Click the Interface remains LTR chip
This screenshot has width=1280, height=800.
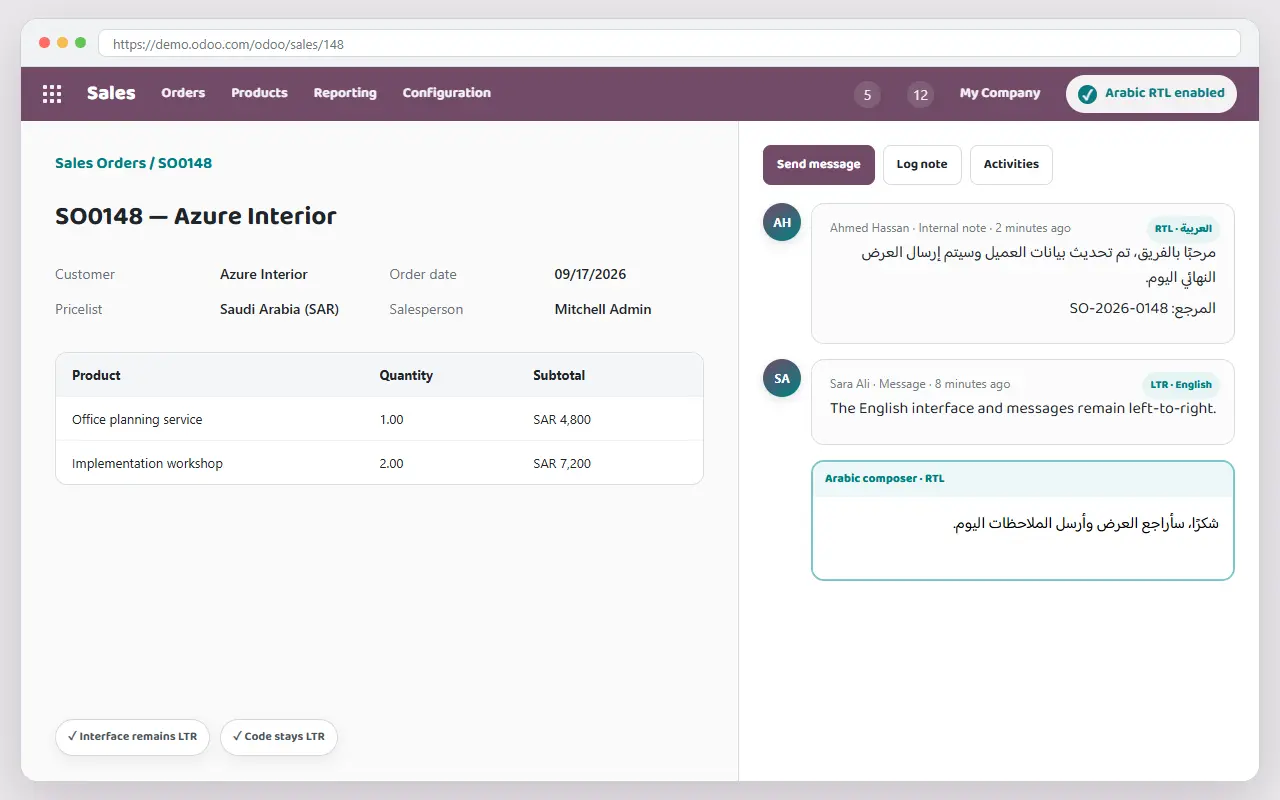(x=132, y=737)
